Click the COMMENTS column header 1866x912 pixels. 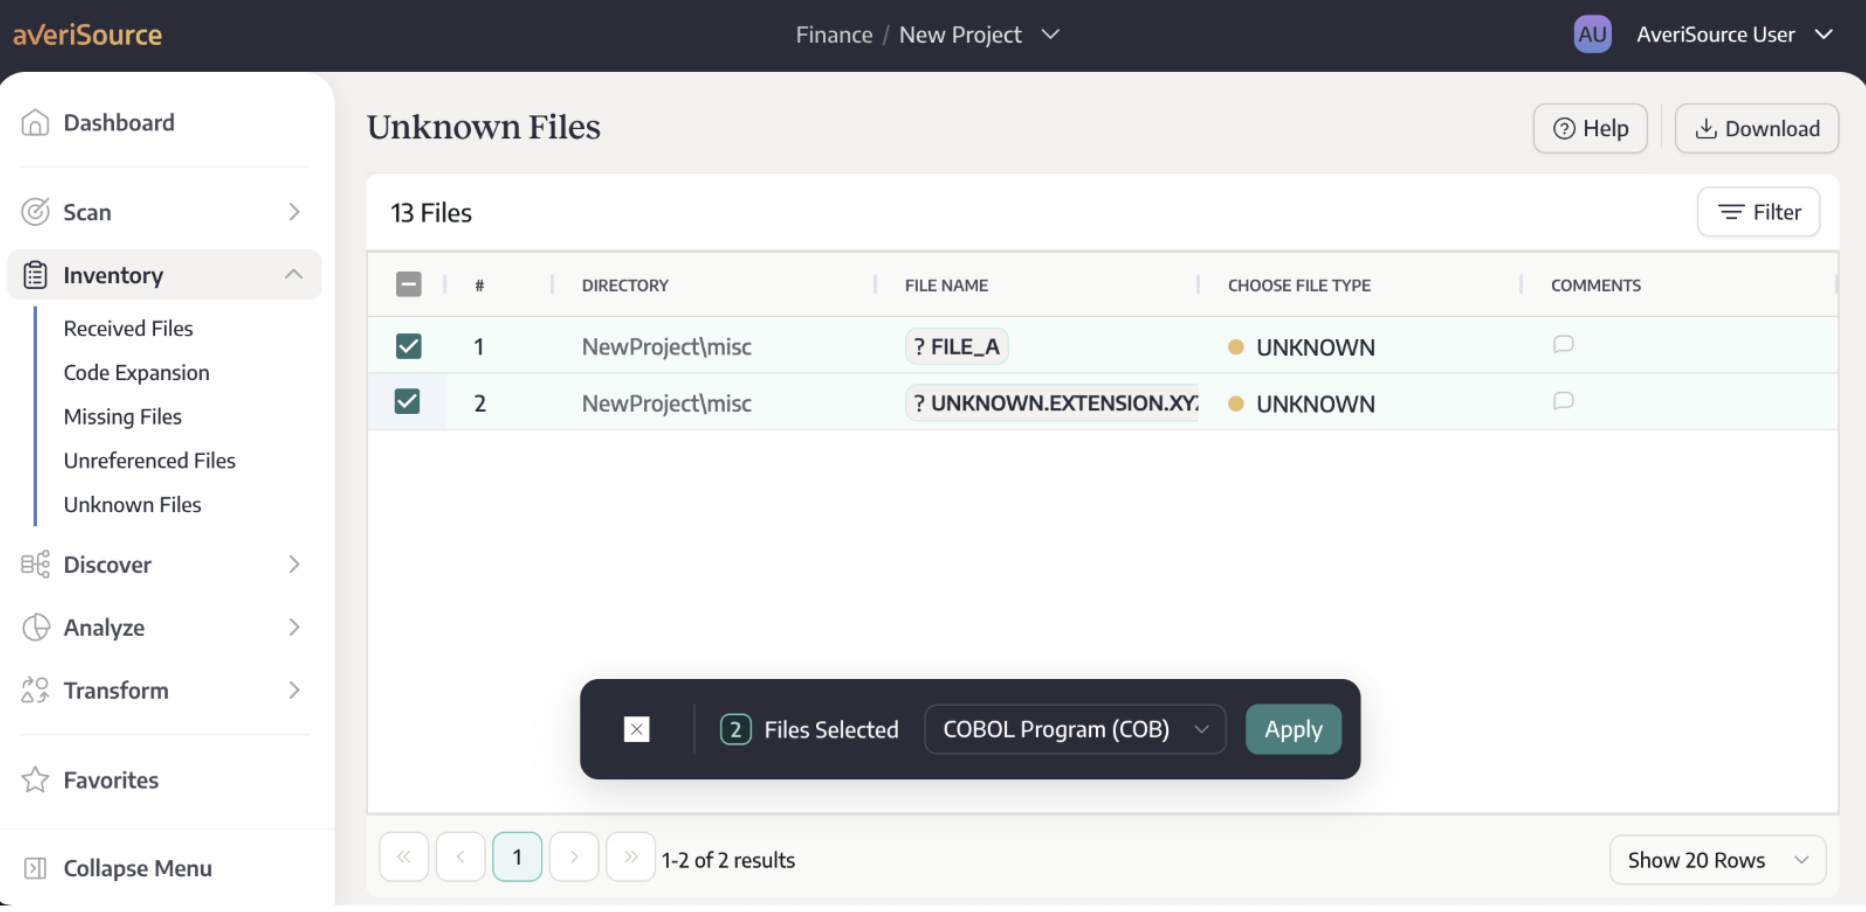[x=1596, y=285]
